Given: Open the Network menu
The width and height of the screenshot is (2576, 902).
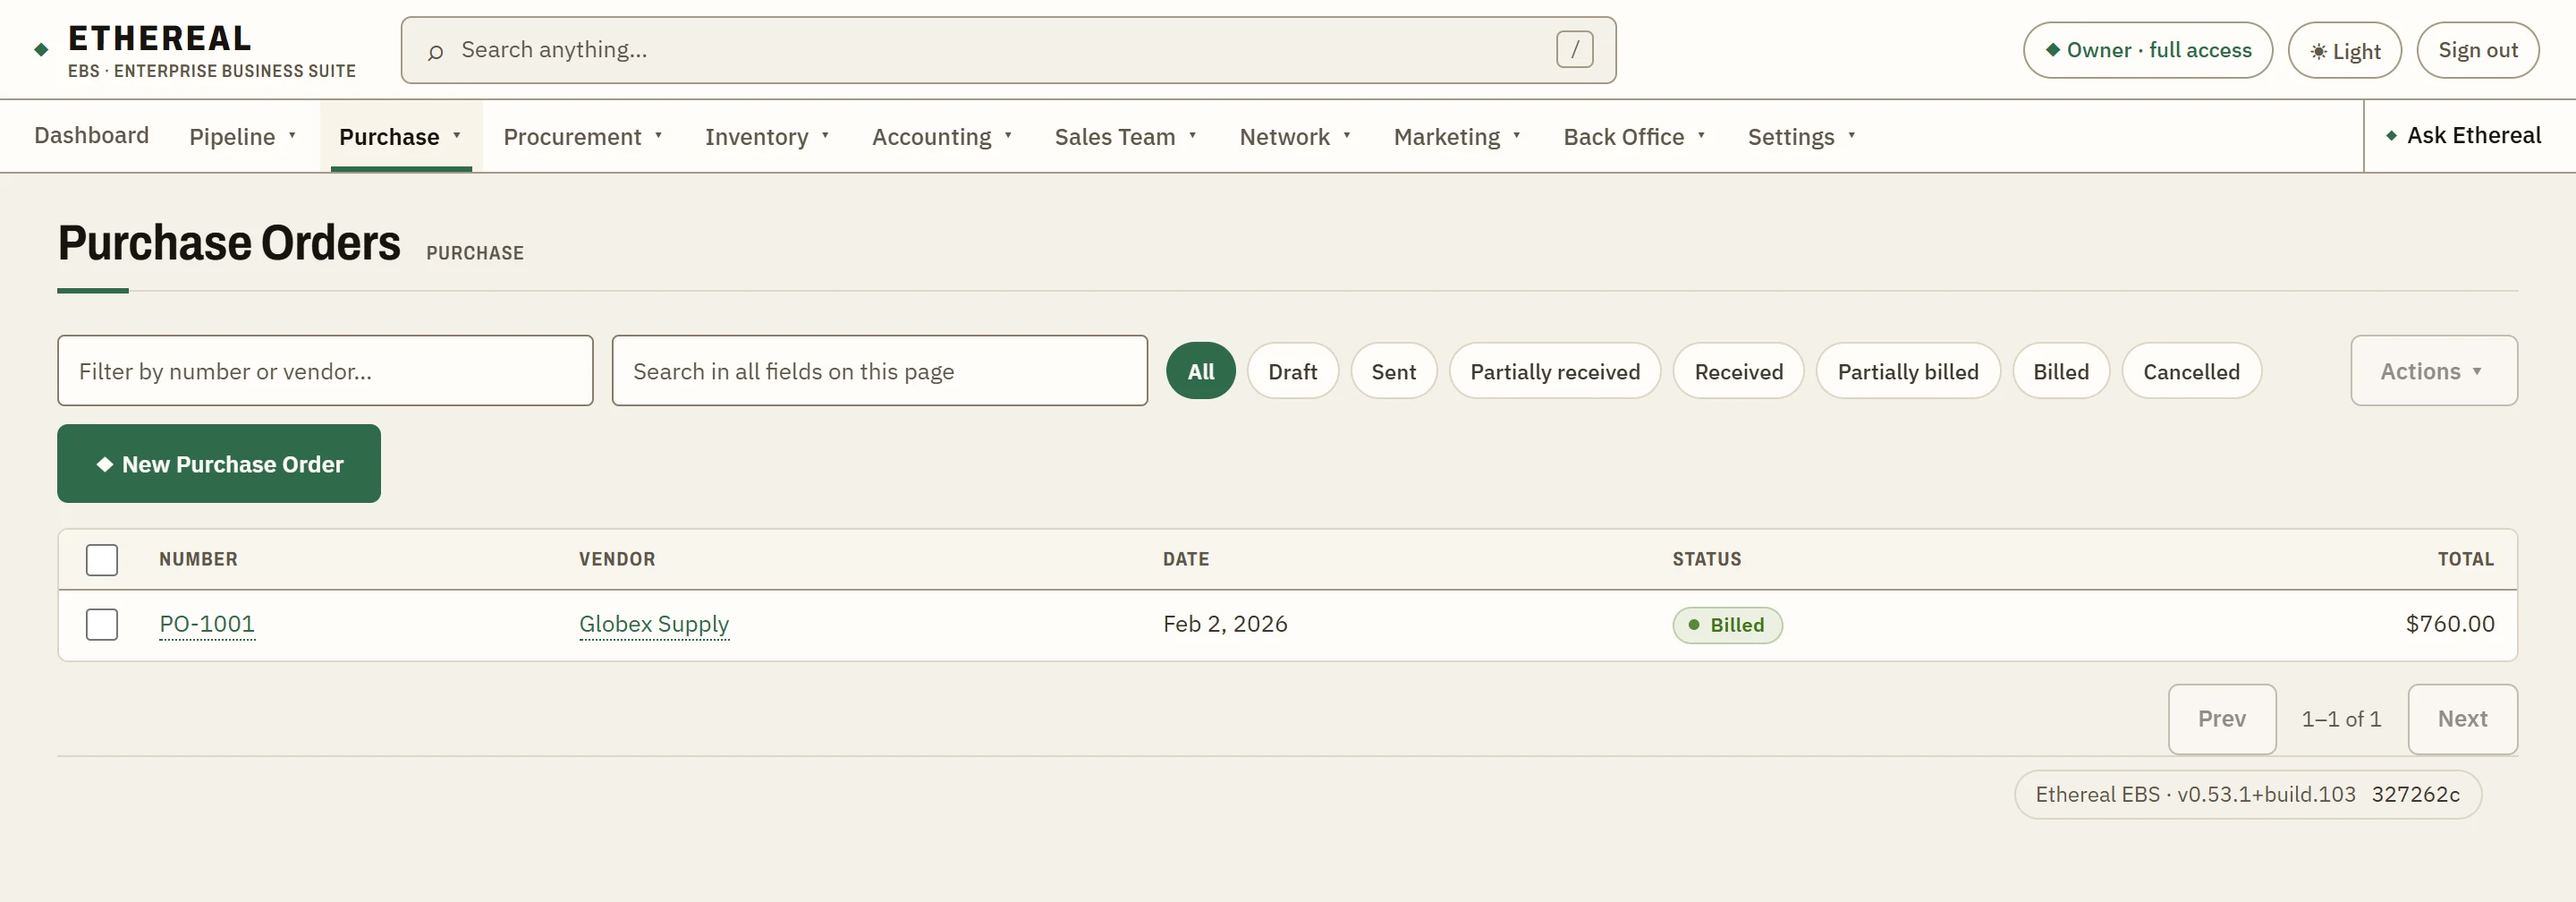Looking at the screenshot, I should pos(1295,136).
